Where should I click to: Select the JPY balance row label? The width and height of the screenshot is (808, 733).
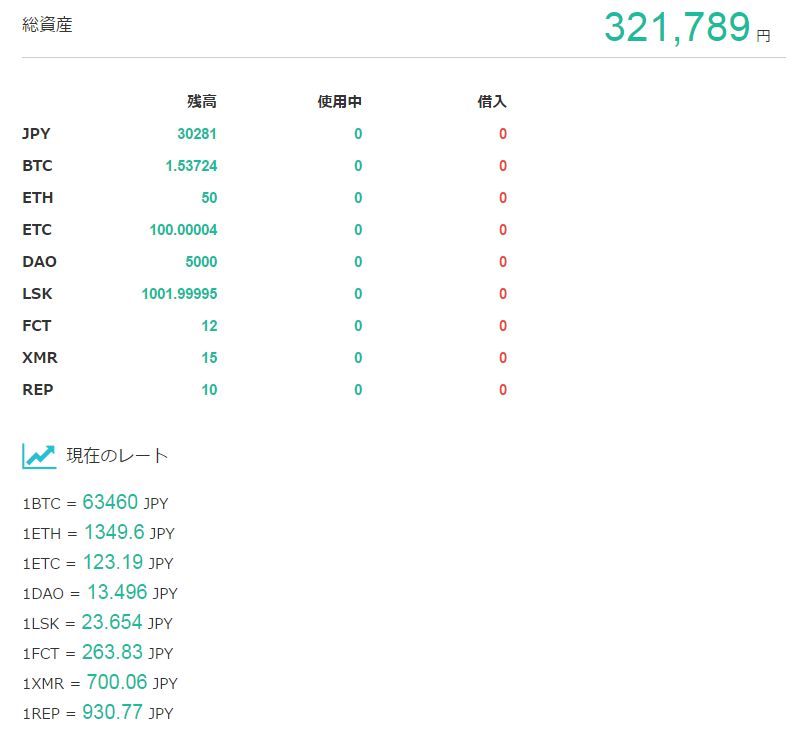click(36, 134)
